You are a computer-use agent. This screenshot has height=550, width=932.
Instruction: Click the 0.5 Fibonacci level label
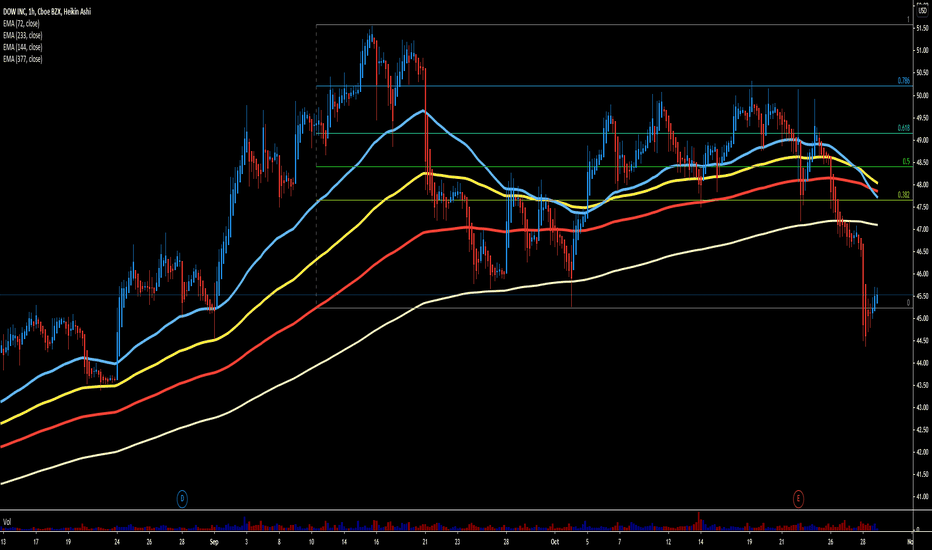tap(906, 161)
